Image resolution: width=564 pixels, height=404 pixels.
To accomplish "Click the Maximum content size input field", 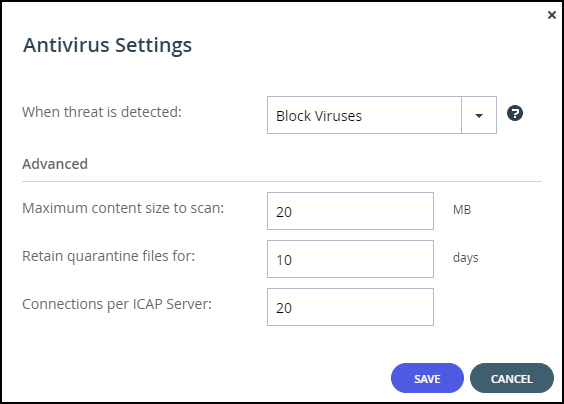I will 350,211.
